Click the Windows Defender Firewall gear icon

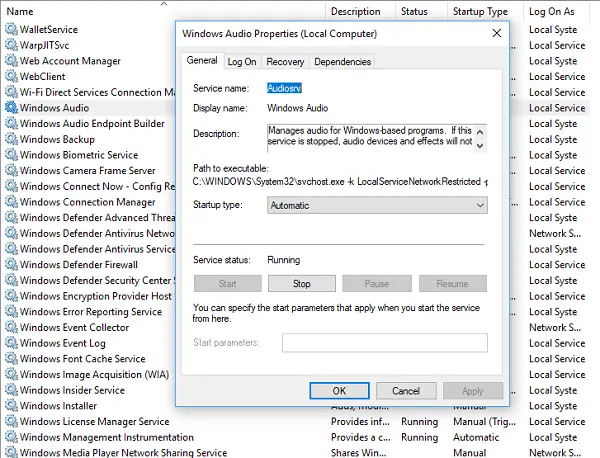pyautogui.click(x=11, y=264)
